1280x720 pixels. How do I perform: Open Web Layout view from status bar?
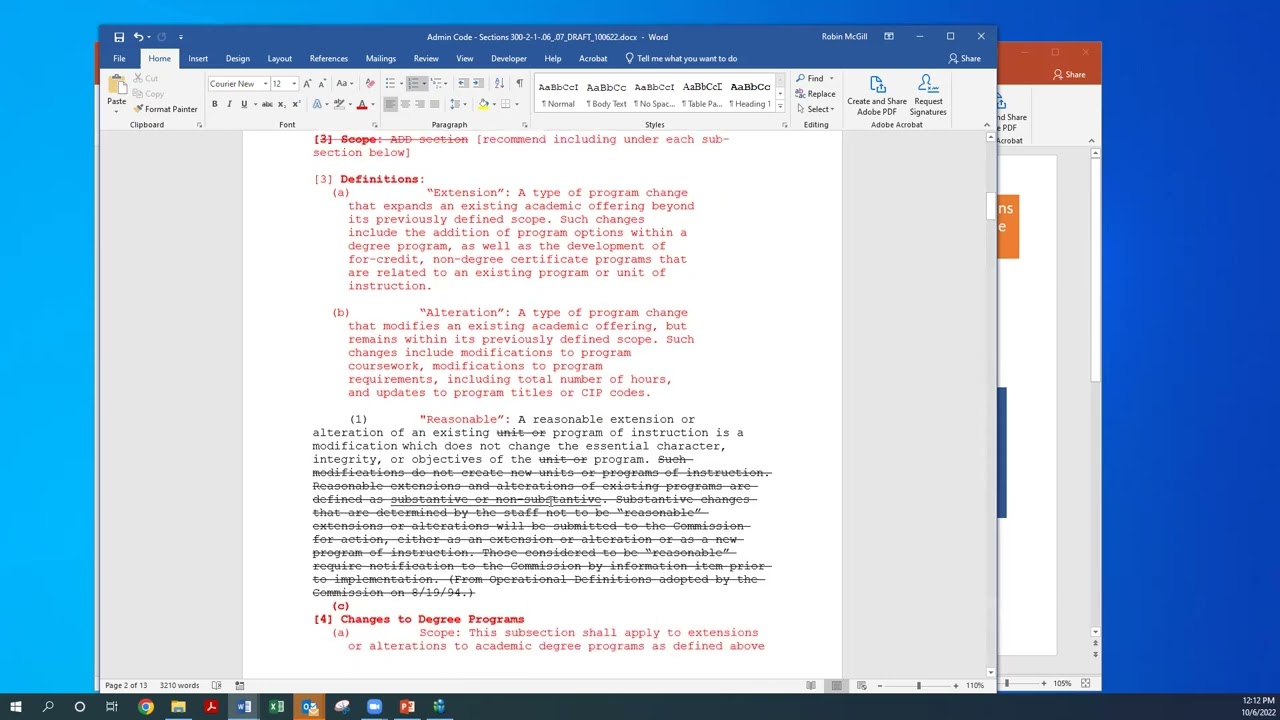[x=860, y=685]
